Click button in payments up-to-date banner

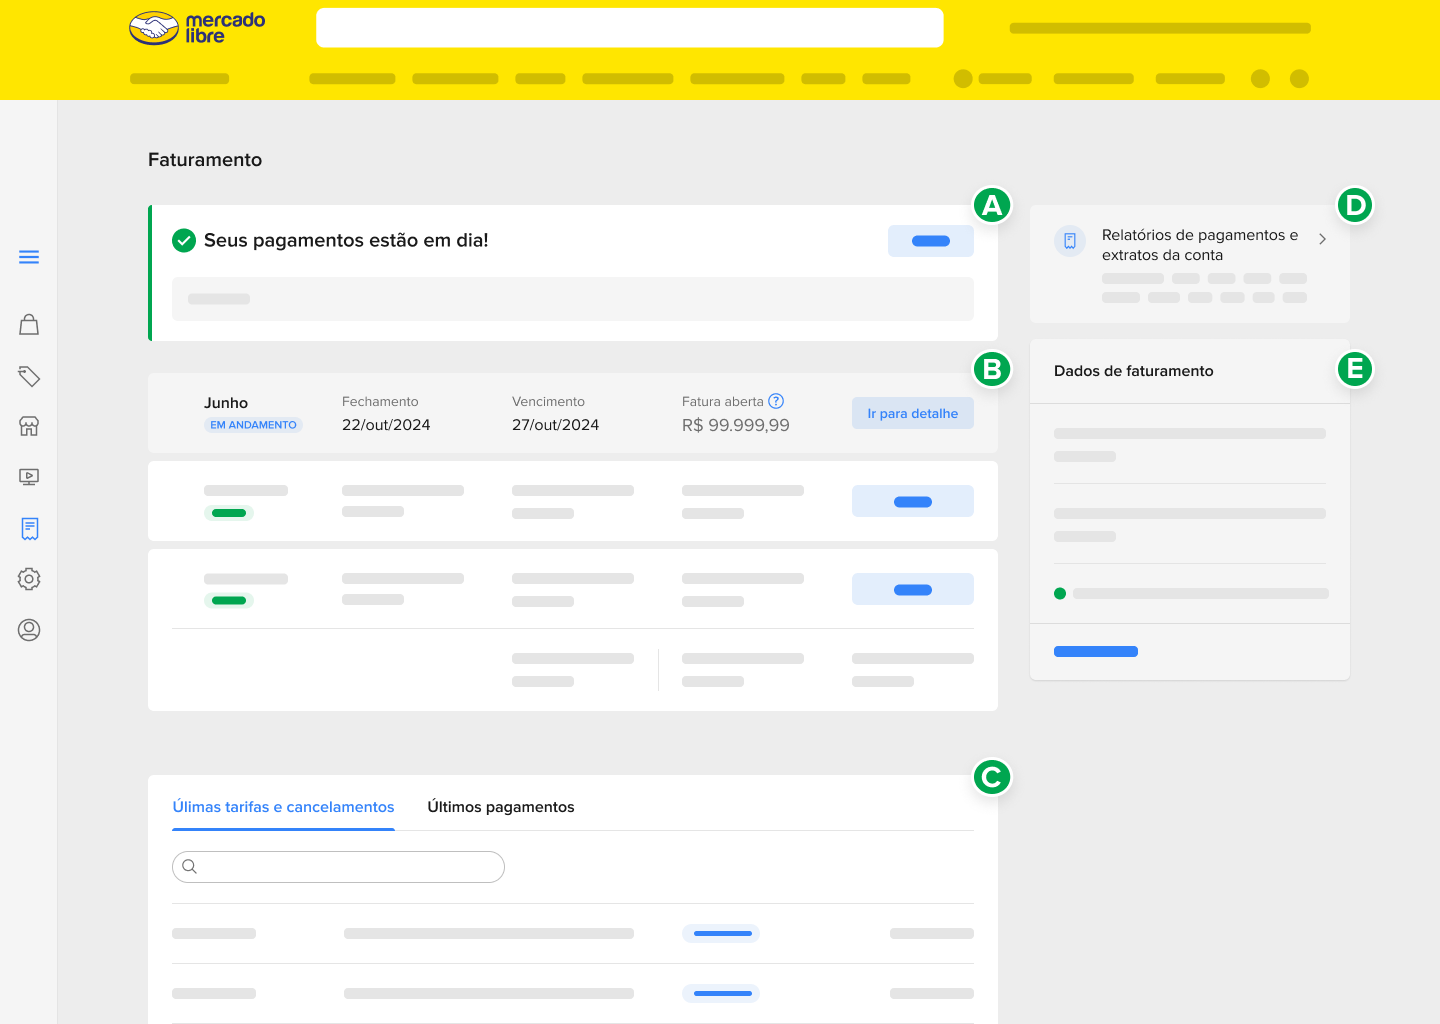(931, 241)
